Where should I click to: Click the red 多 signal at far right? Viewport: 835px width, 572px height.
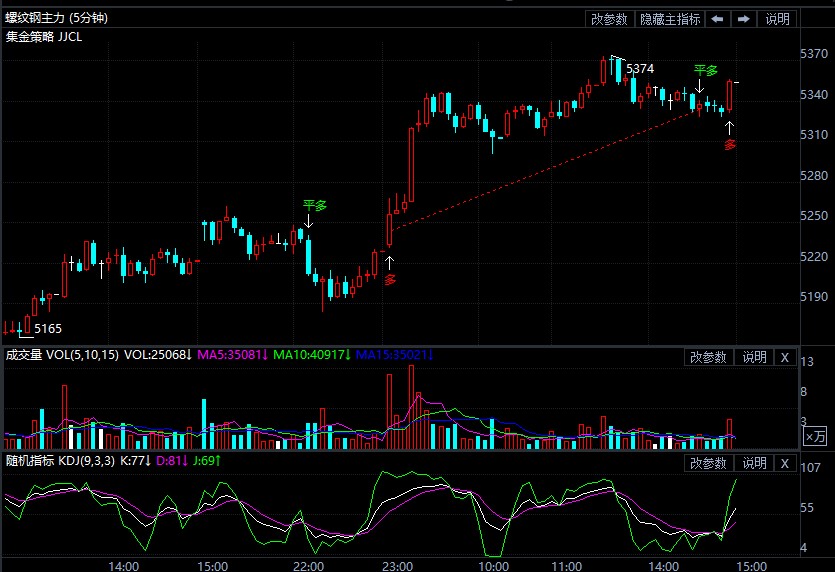pos(730,144)
